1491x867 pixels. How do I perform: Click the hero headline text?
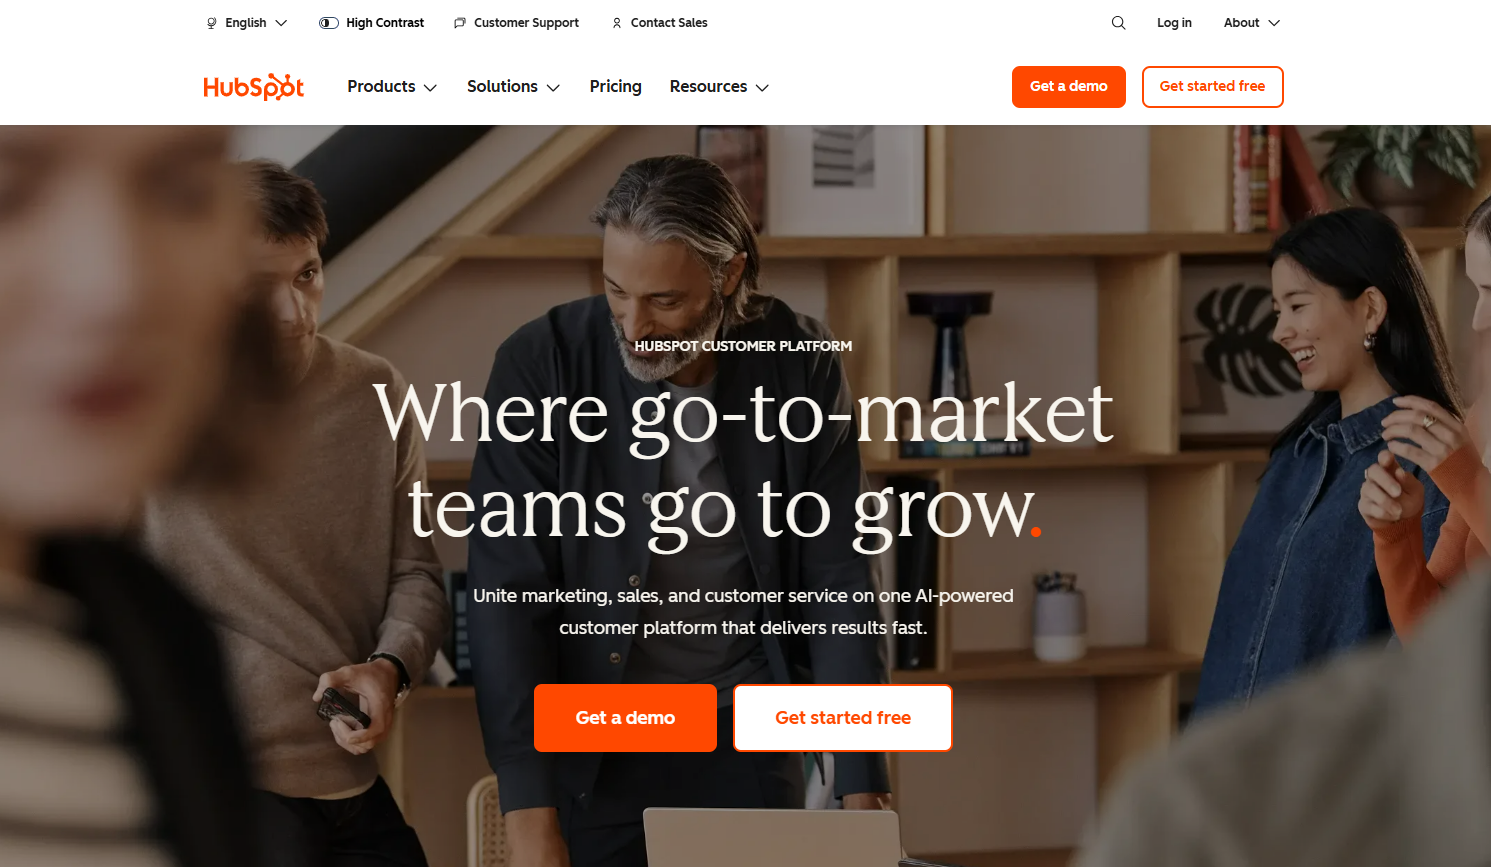(743, 462)
